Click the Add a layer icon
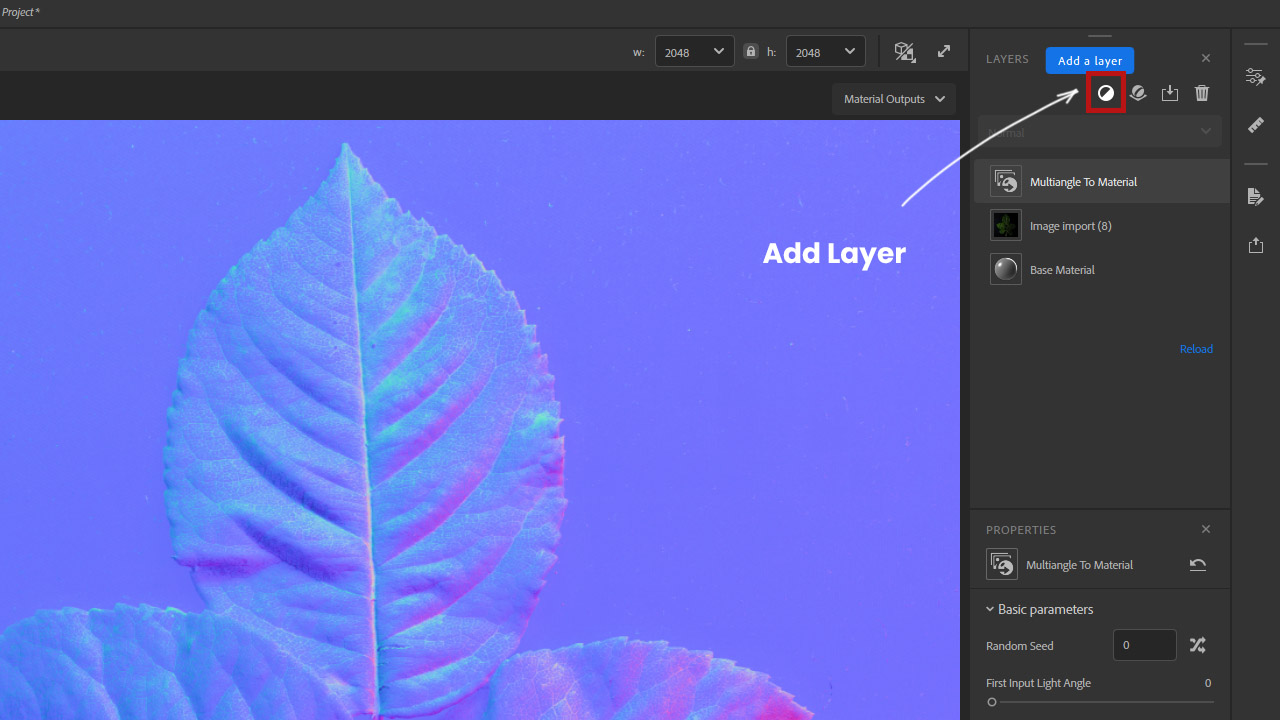 click(x=1105, y=93)
